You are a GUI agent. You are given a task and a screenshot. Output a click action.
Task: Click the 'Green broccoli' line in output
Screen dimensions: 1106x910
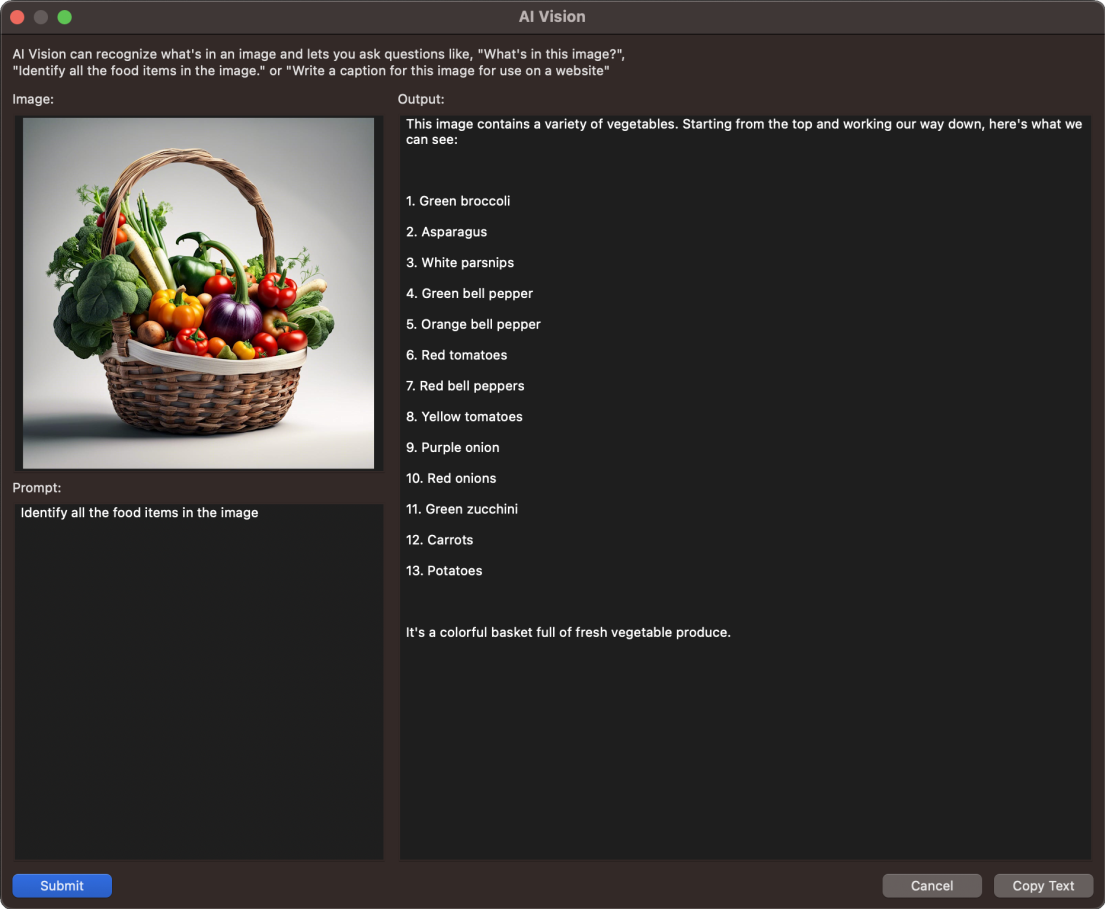coord(458,201)
